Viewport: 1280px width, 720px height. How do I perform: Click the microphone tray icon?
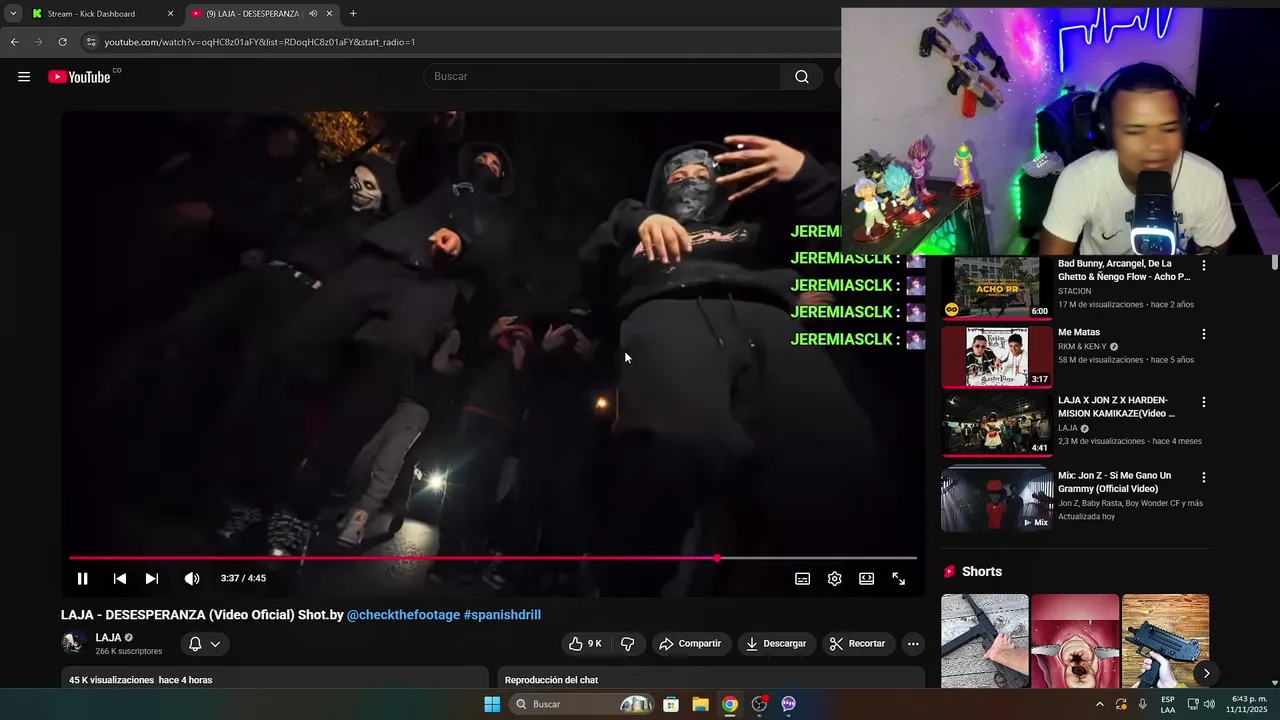pos(1143,704)
